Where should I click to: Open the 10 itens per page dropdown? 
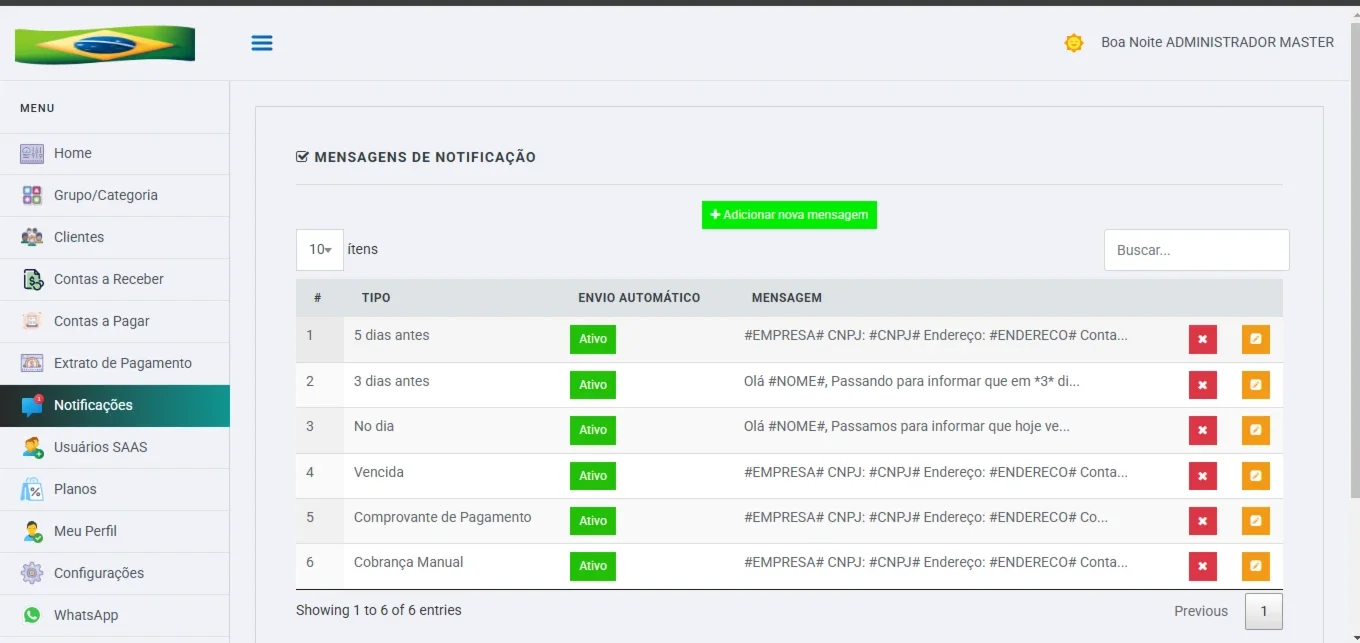[320, 250]
